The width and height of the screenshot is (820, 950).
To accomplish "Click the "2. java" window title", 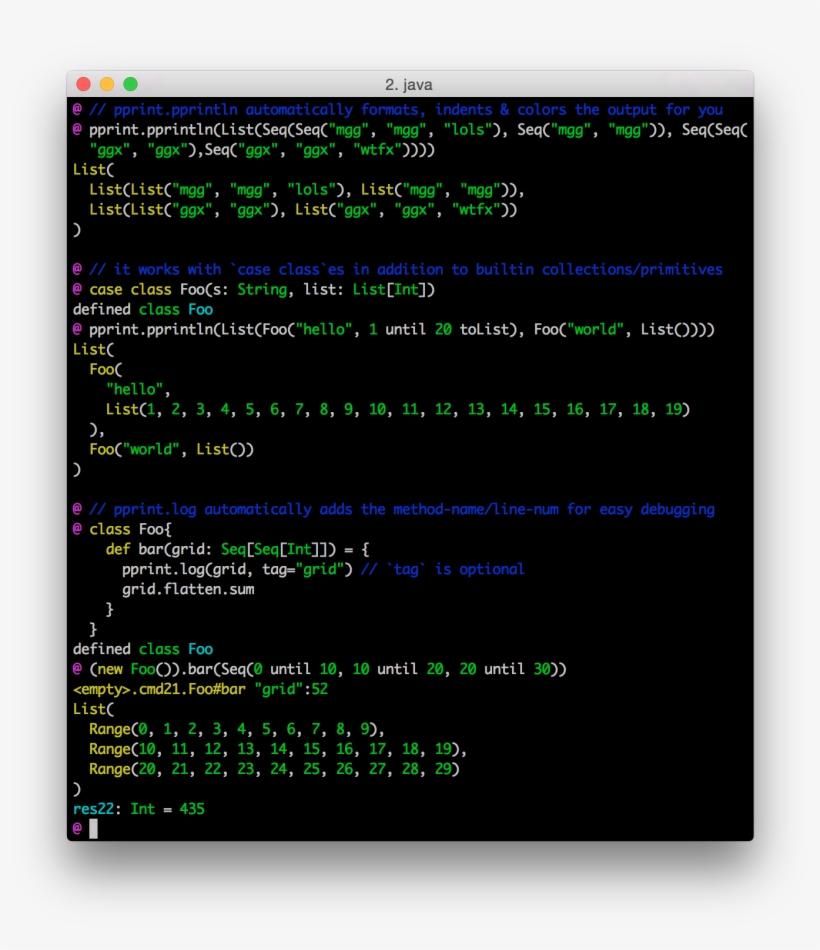I will click(409, 85).
